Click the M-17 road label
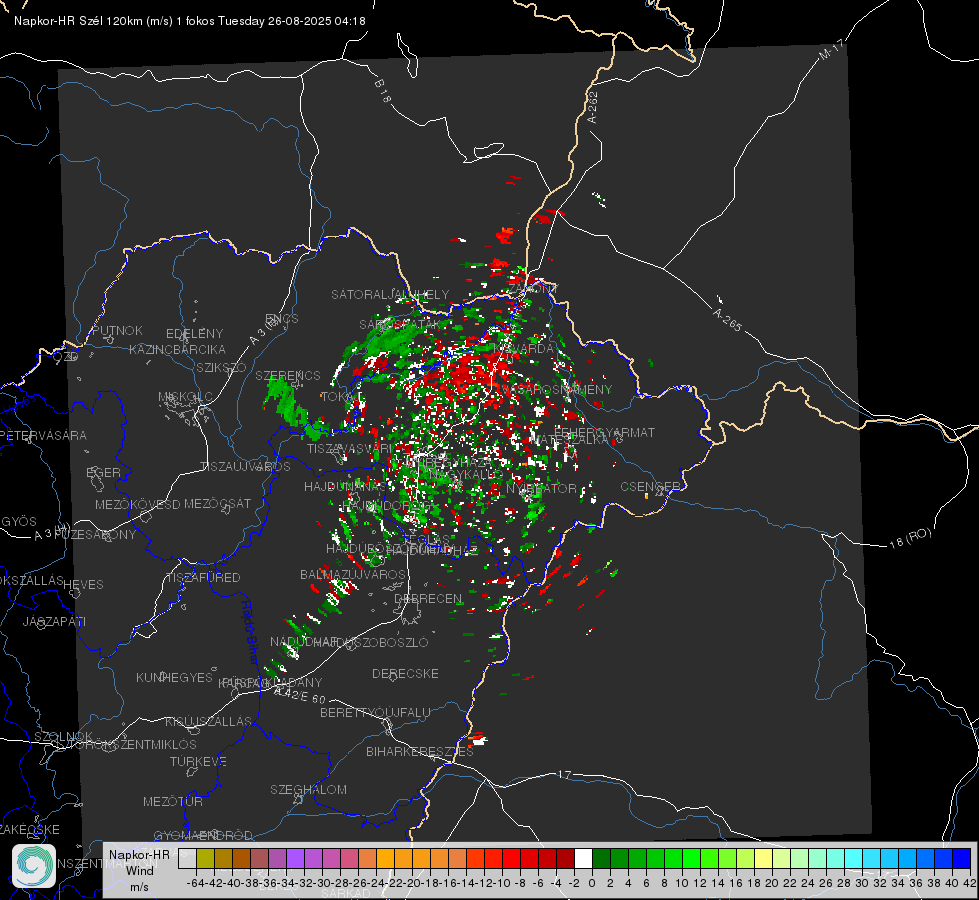Screen dimensions: 979x900 (832, 49)
